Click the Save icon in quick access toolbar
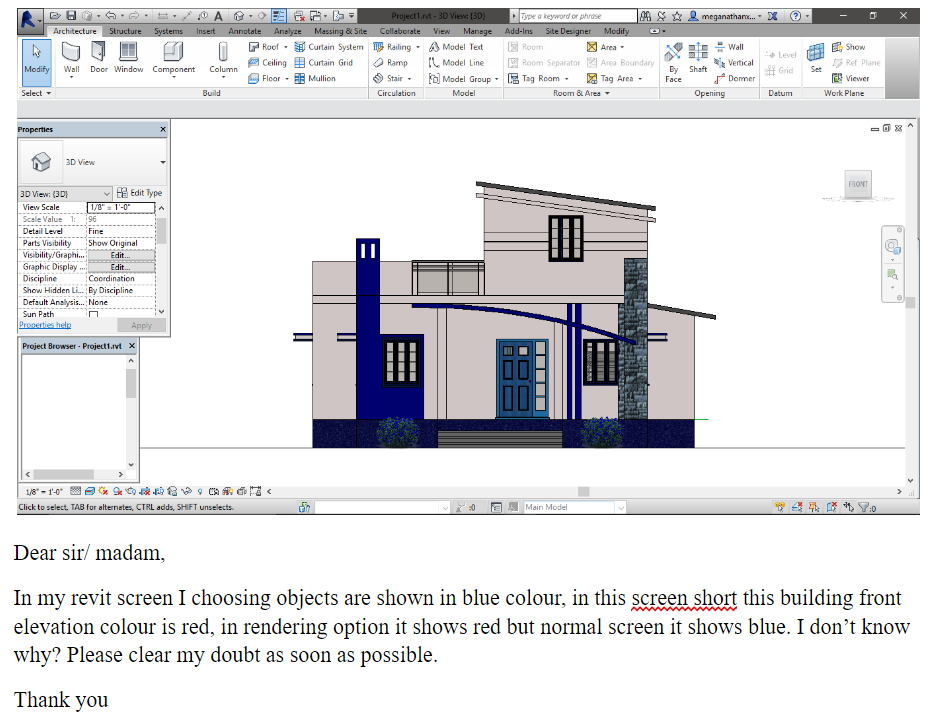 [x=71, y=15]
